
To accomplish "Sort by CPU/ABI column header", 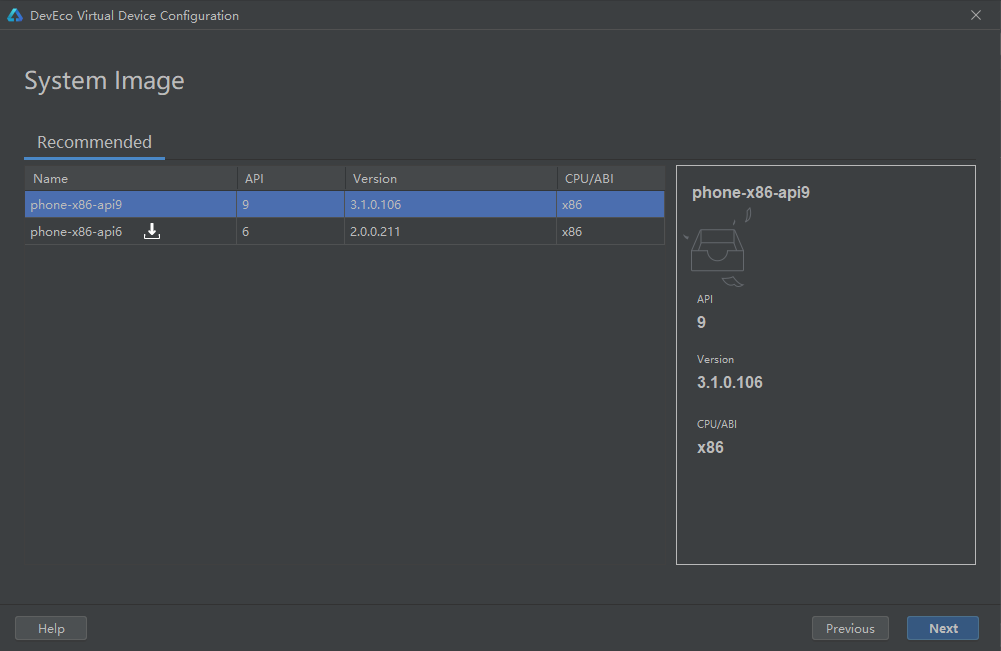I will (x=610, y=179).
